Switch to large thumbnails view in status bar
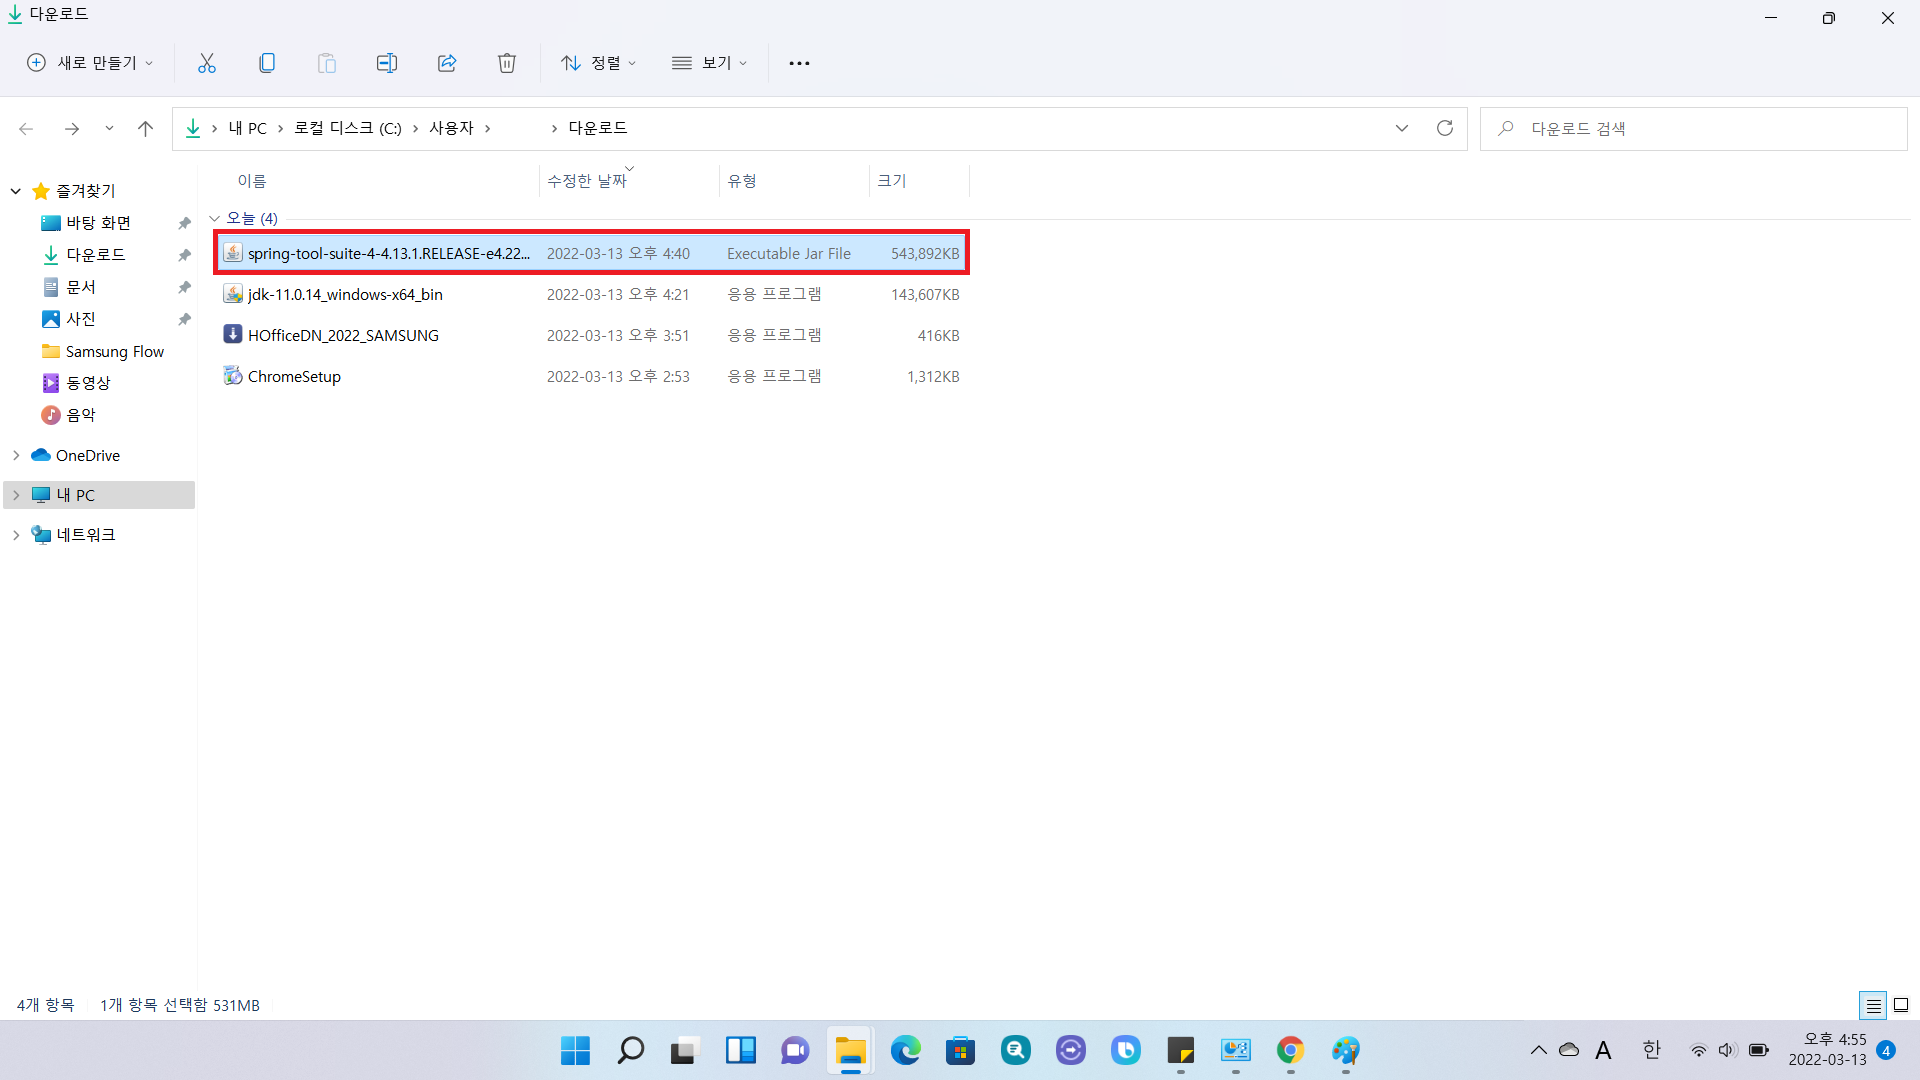This screenshot has height=1080, width=1920. pyautogui.click(x=1901, y=1005)
